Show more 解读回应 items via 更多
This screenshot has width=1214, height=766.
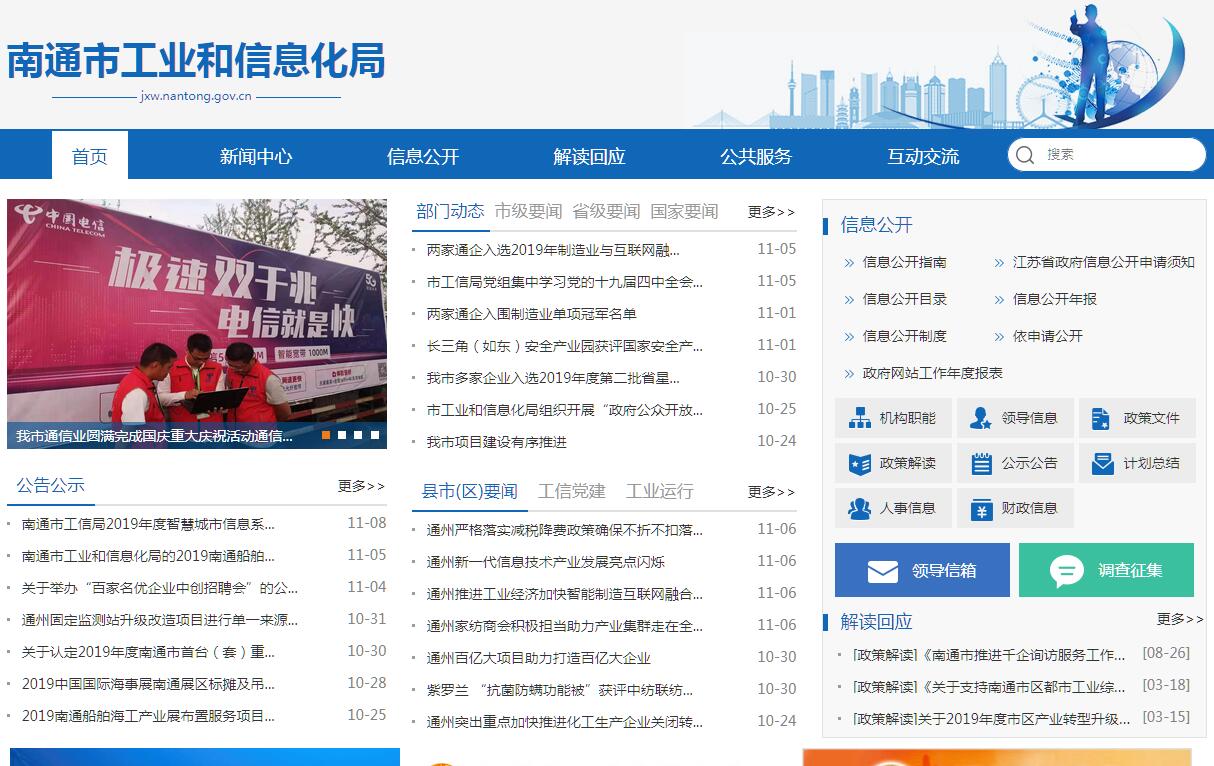[1180, 620]
